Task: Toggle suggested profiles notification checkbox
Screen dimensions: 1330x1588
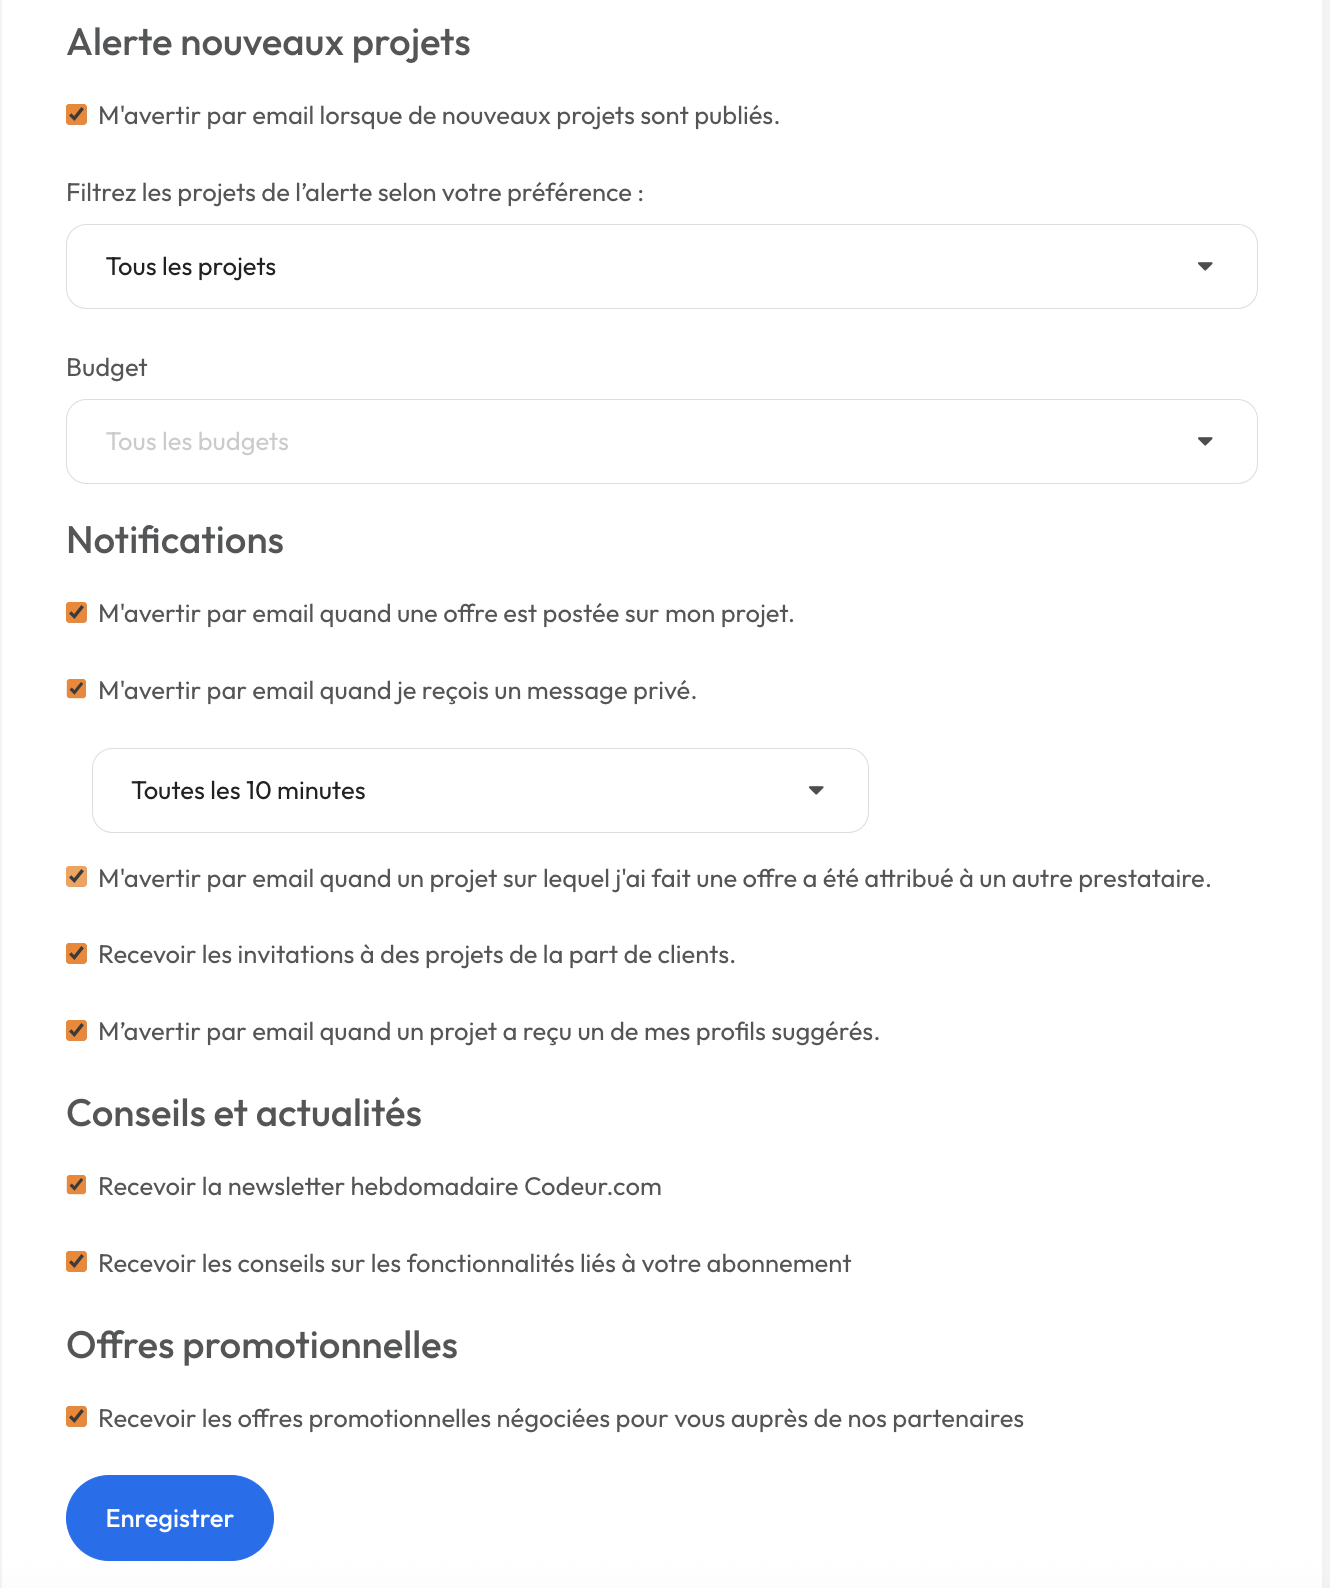Action: 77,1030
